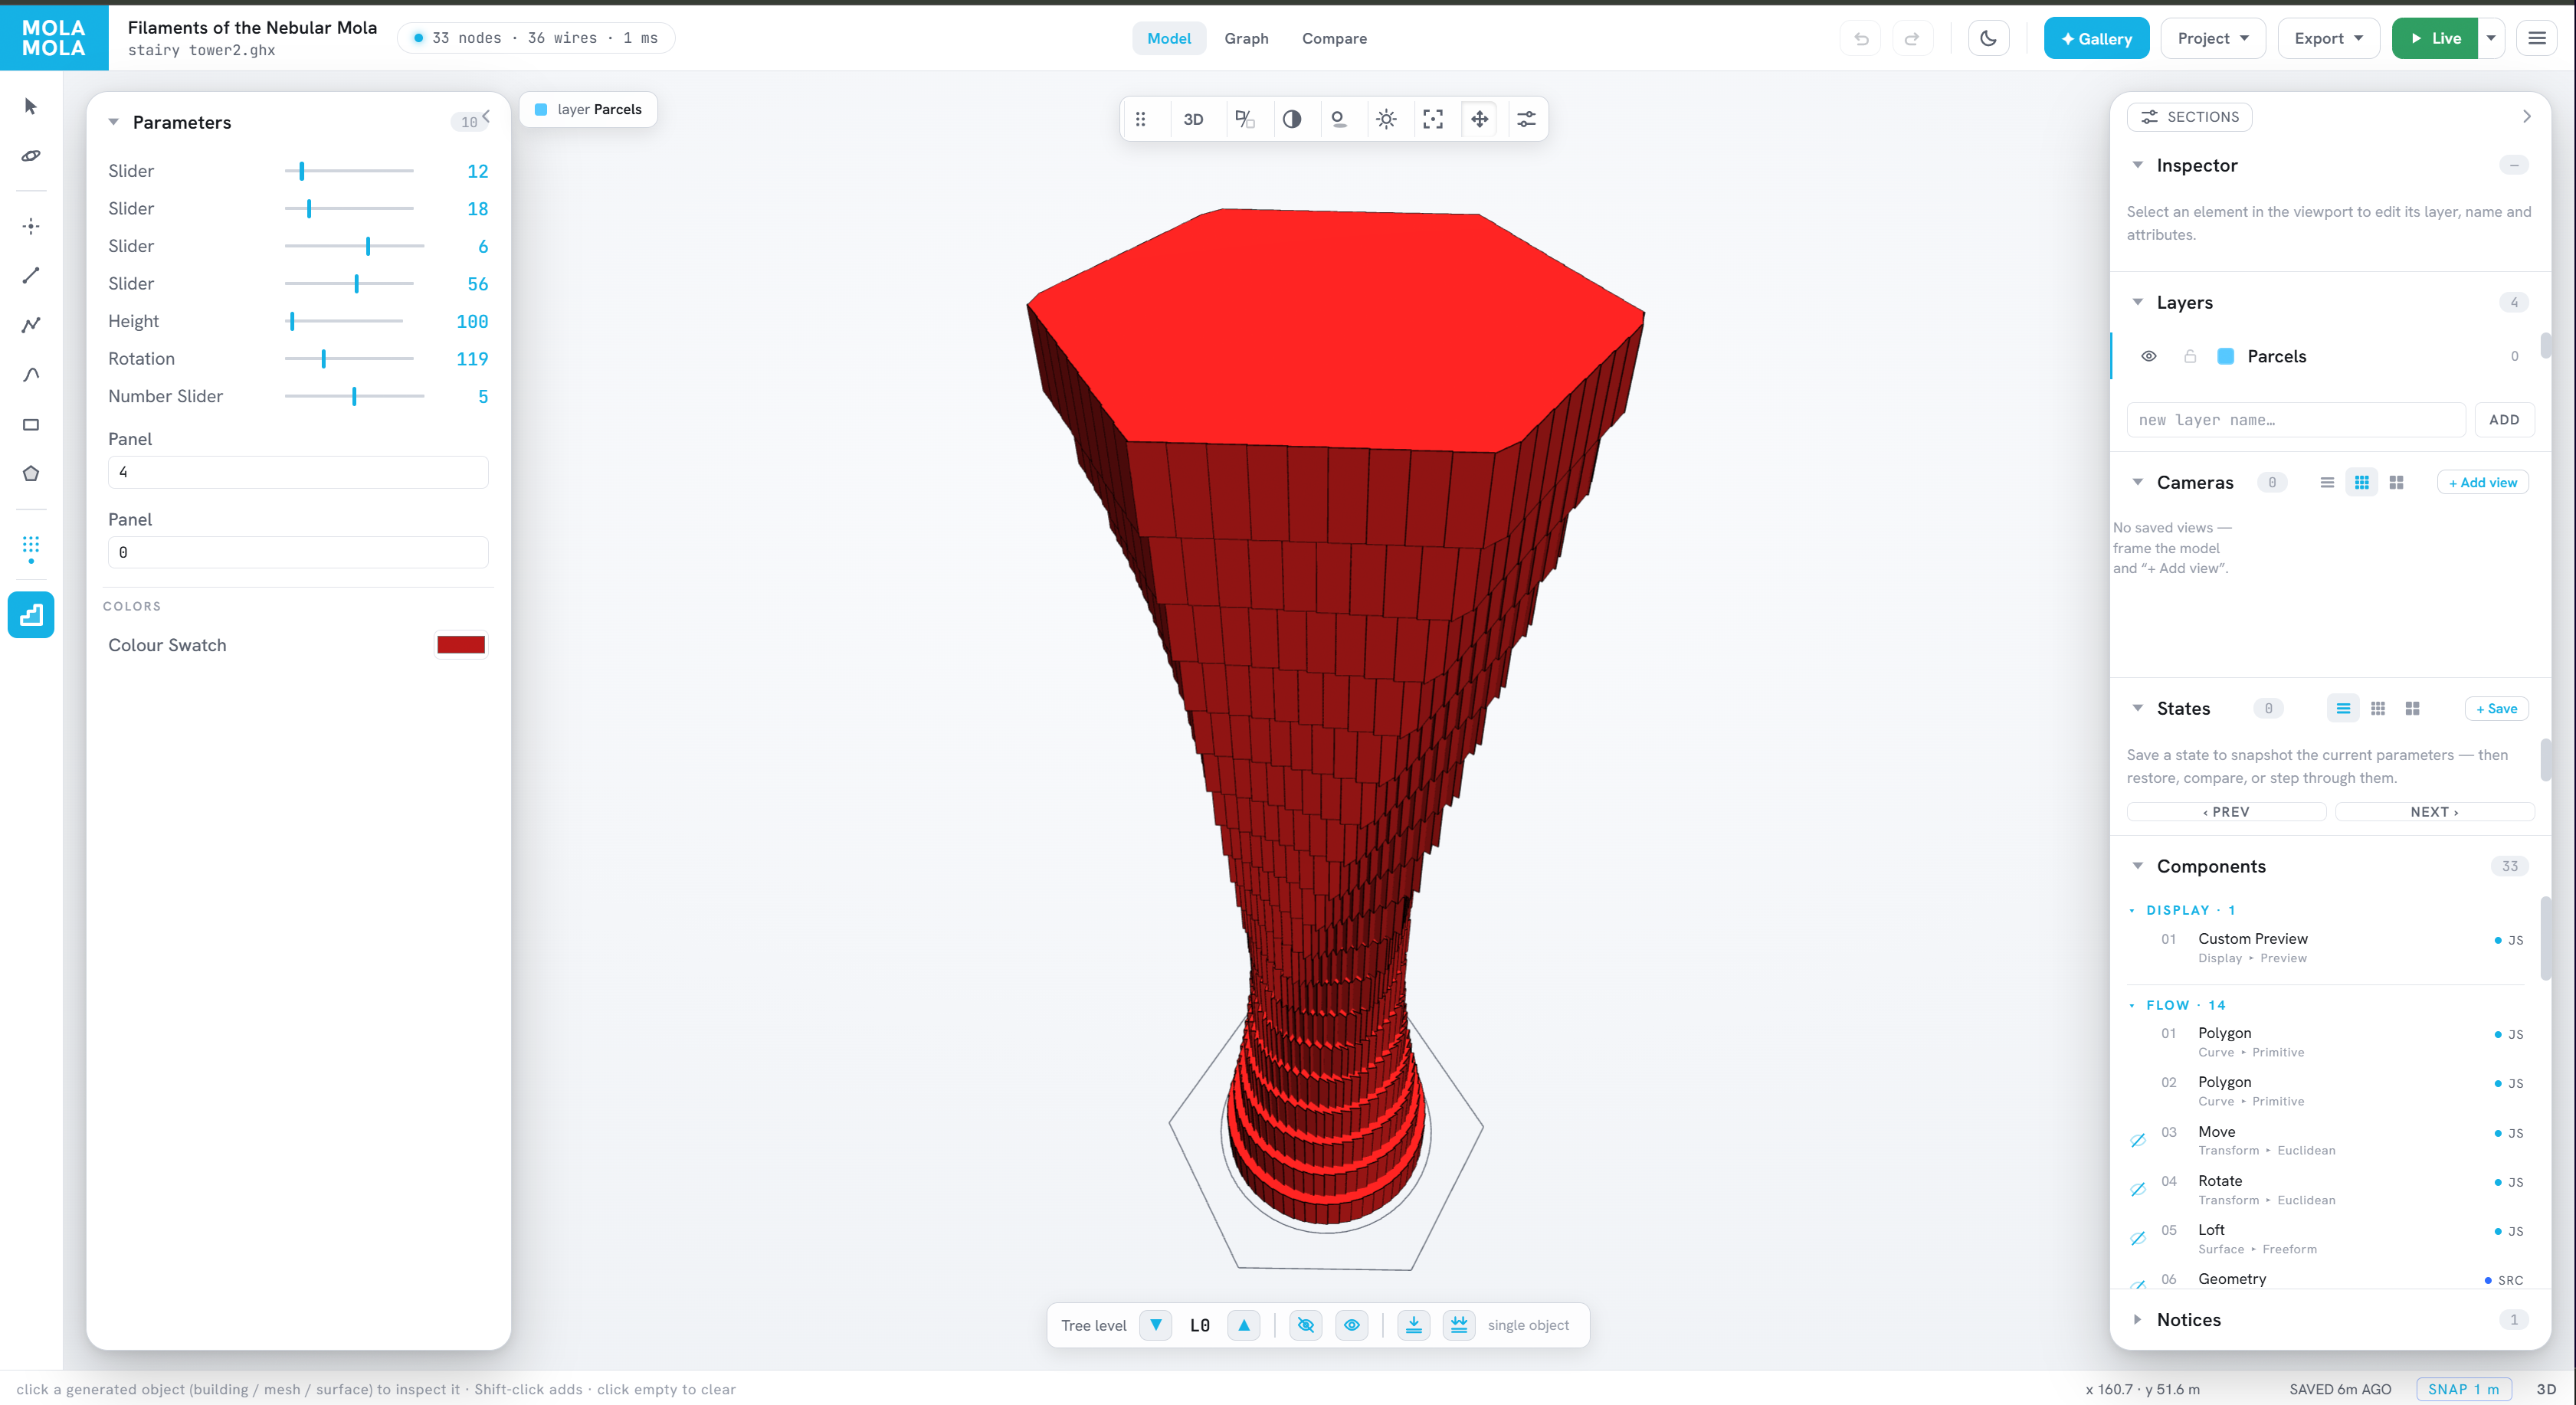Switch to the Compare tab
Image resolution: width=2576 pixels, height=1405 pixels.
click(x=1334, y=39)
